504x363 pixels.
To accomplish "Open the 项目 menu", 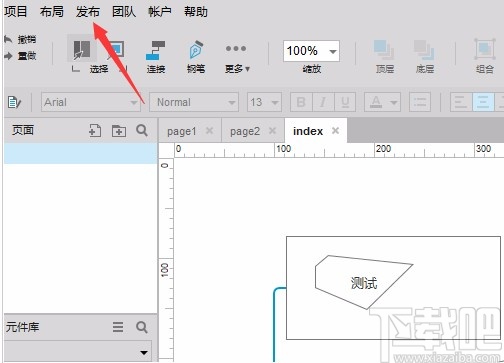I will 16,12.
